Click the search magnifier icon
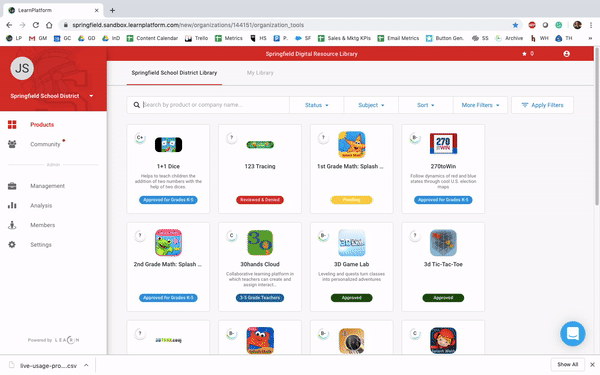The image size is (600, 375). [x=137, y=105]
